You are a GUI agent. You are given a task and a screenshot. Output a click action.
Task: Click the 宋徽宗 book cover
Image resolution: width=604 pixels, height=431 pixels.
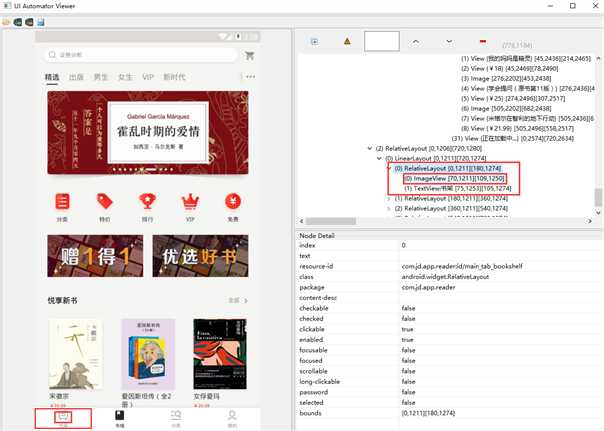(x=76, y=354)
